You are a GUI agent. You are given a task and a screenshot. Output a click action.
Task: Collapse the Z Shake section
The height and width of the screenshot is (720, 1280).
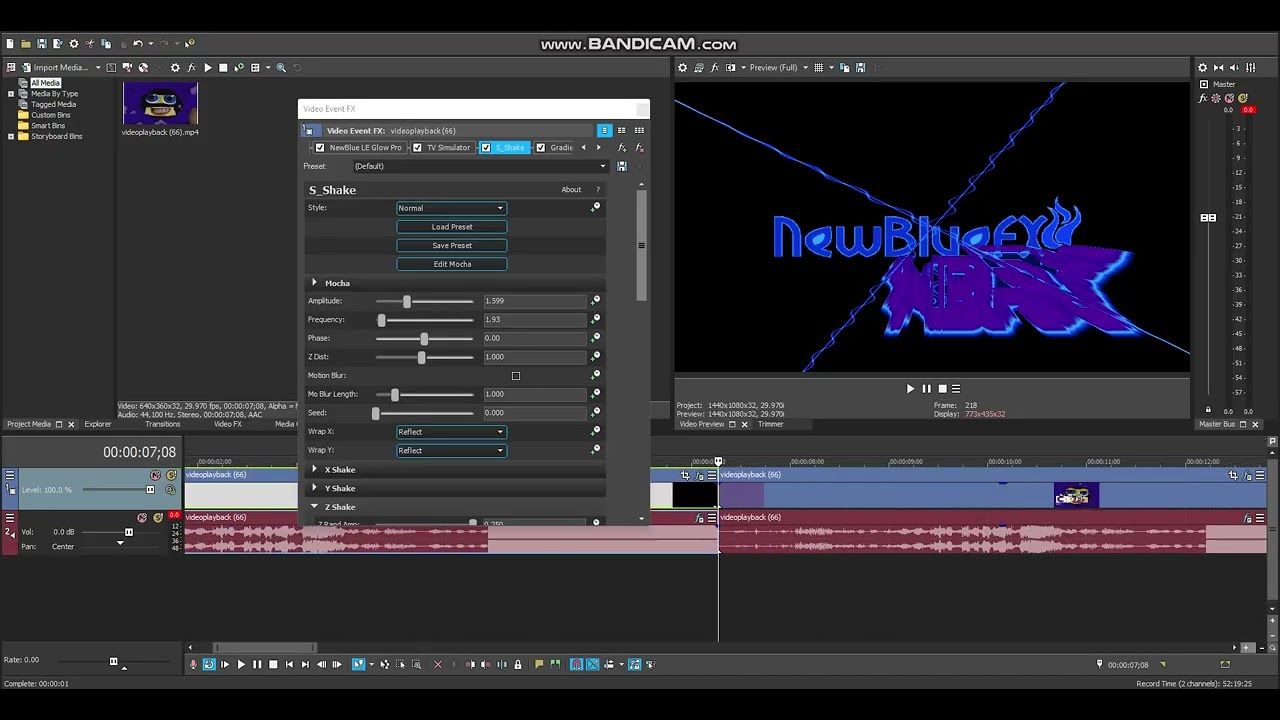point(314,507)
